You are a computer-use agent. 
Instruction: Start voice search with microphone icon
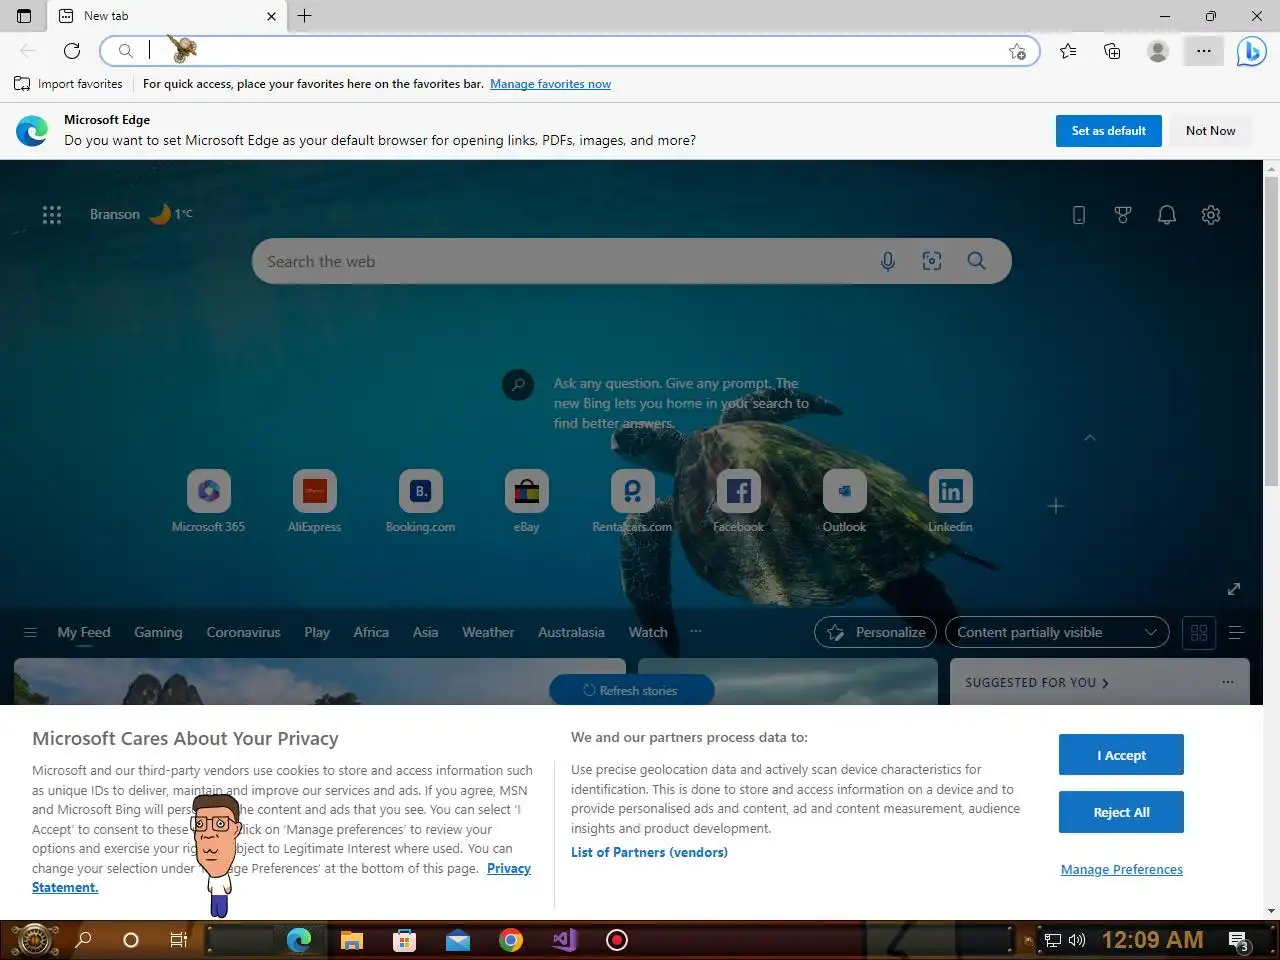click(888, 261)
